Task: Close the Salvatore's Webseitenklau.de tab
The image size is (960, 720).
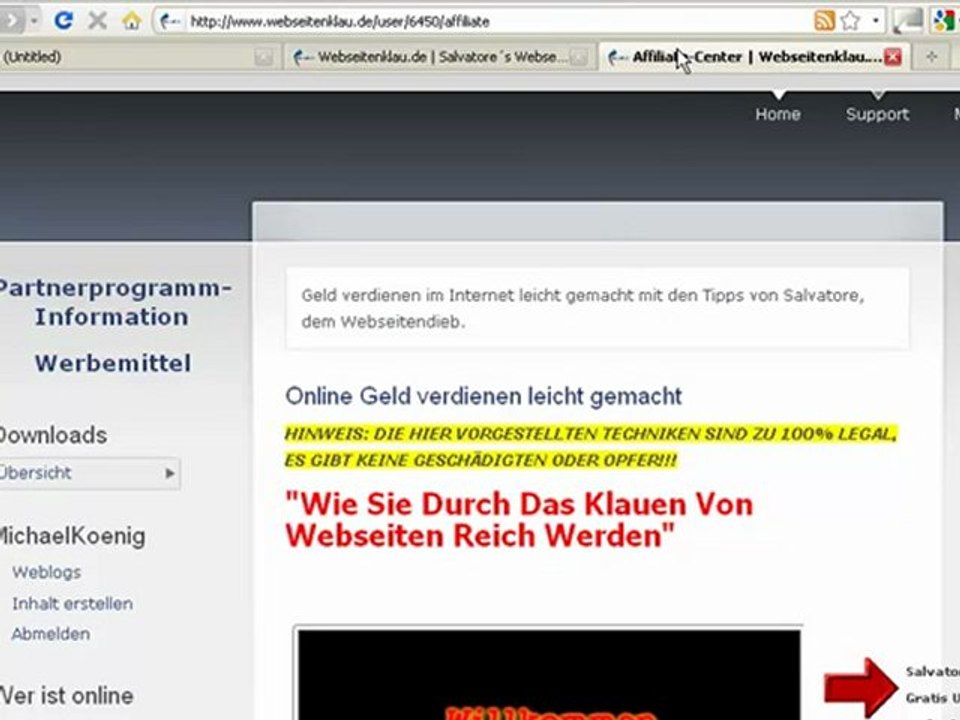Action: click(x=579, y=58)
